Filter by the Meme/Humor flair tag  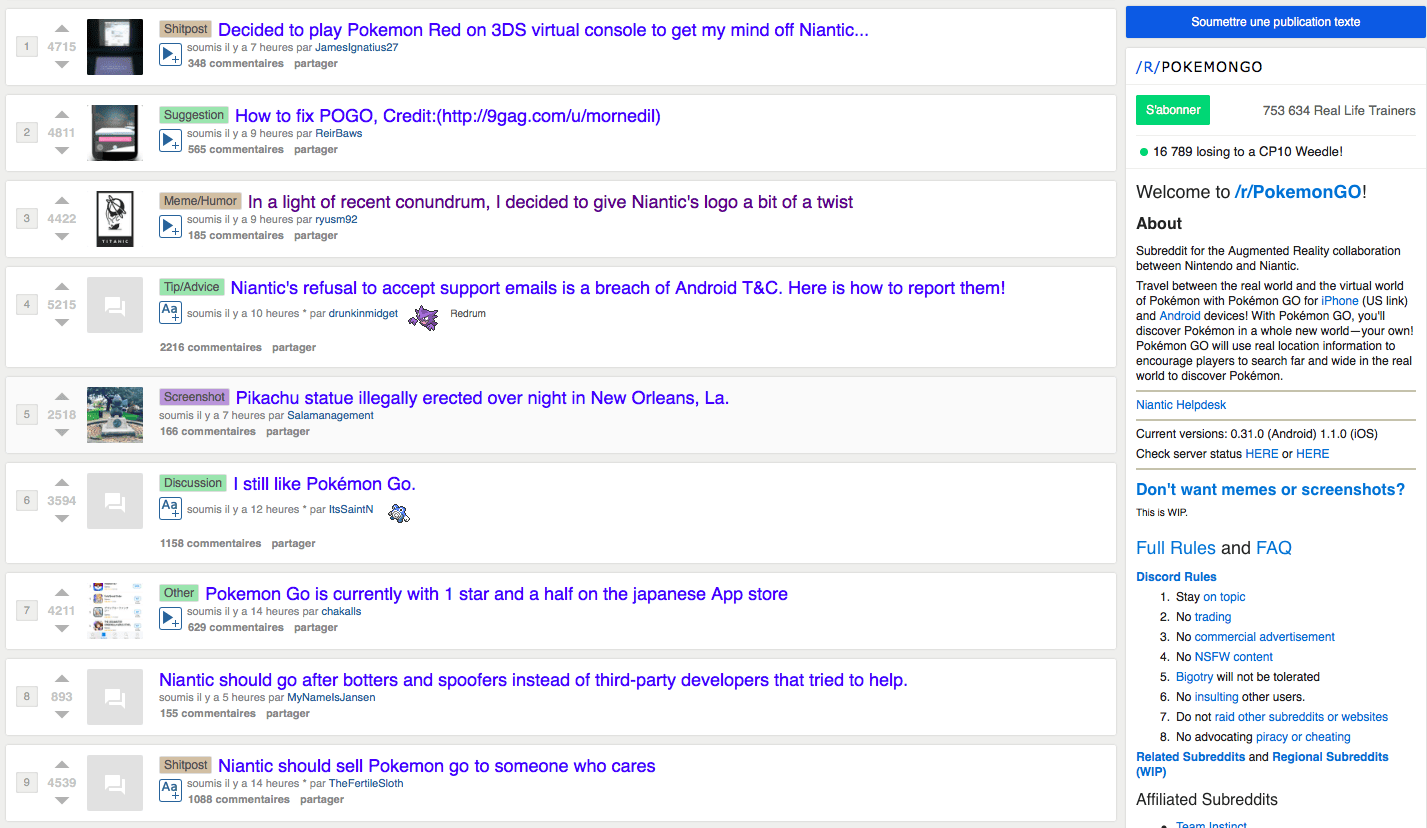200,201
